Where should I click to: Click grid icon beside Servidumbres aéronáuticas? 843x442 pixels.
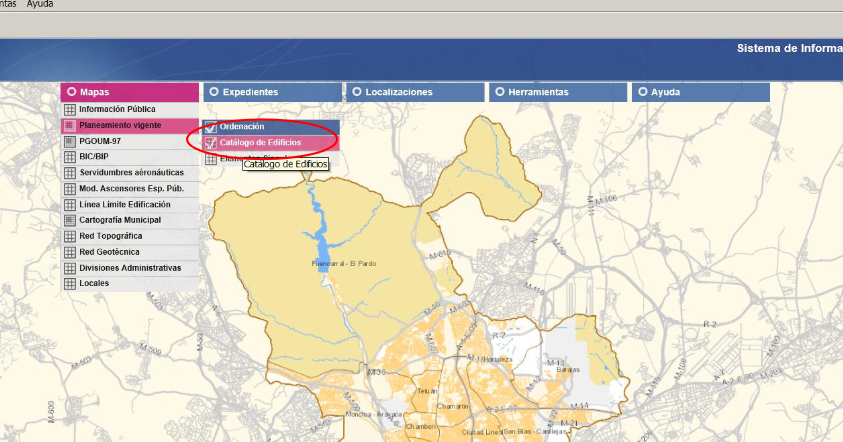click(x=69, y=173)
